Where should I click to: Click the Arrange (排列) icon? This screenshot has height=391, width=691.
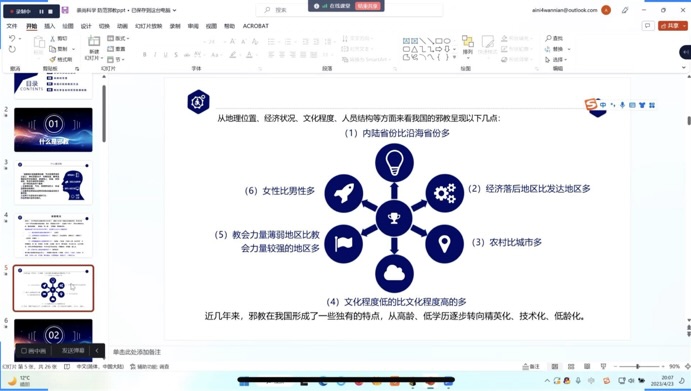click(x=468, y=41)
